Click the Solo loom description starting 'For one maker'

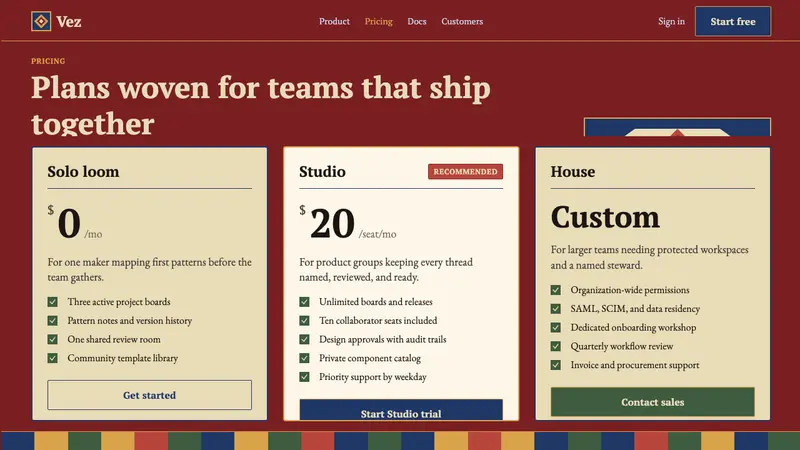[149, 269]
